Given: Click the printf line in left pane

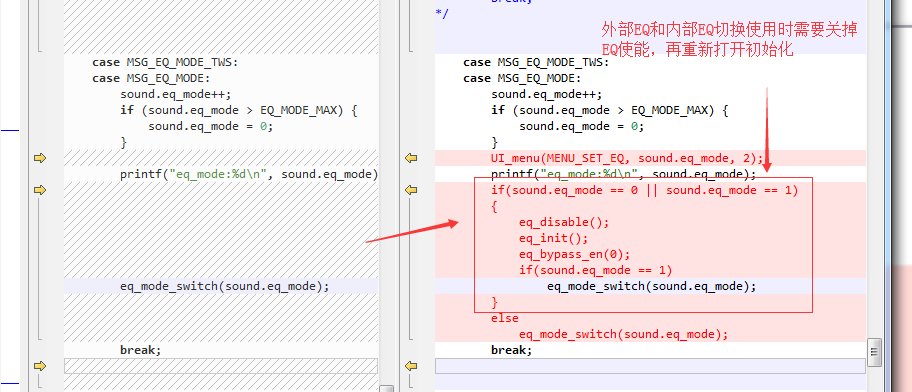Looking at the screenshot, I should 249,174.
